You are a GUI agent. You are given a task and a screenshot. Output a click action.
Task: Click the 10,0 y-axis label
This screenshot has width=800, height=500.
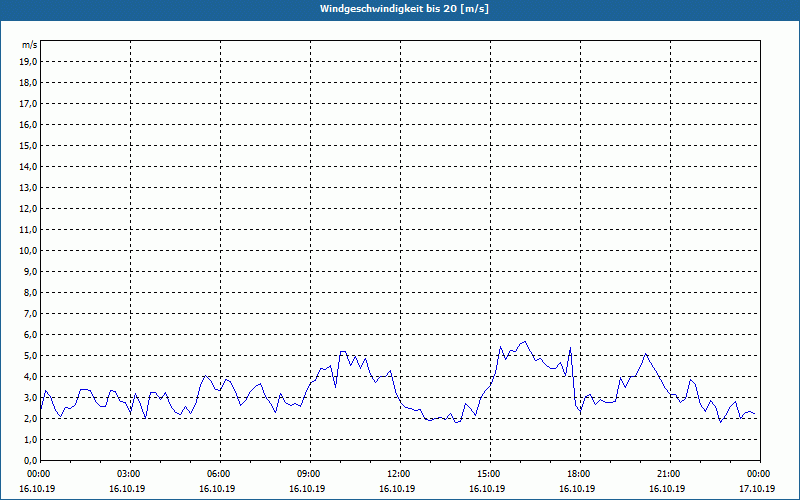[29, 251]
